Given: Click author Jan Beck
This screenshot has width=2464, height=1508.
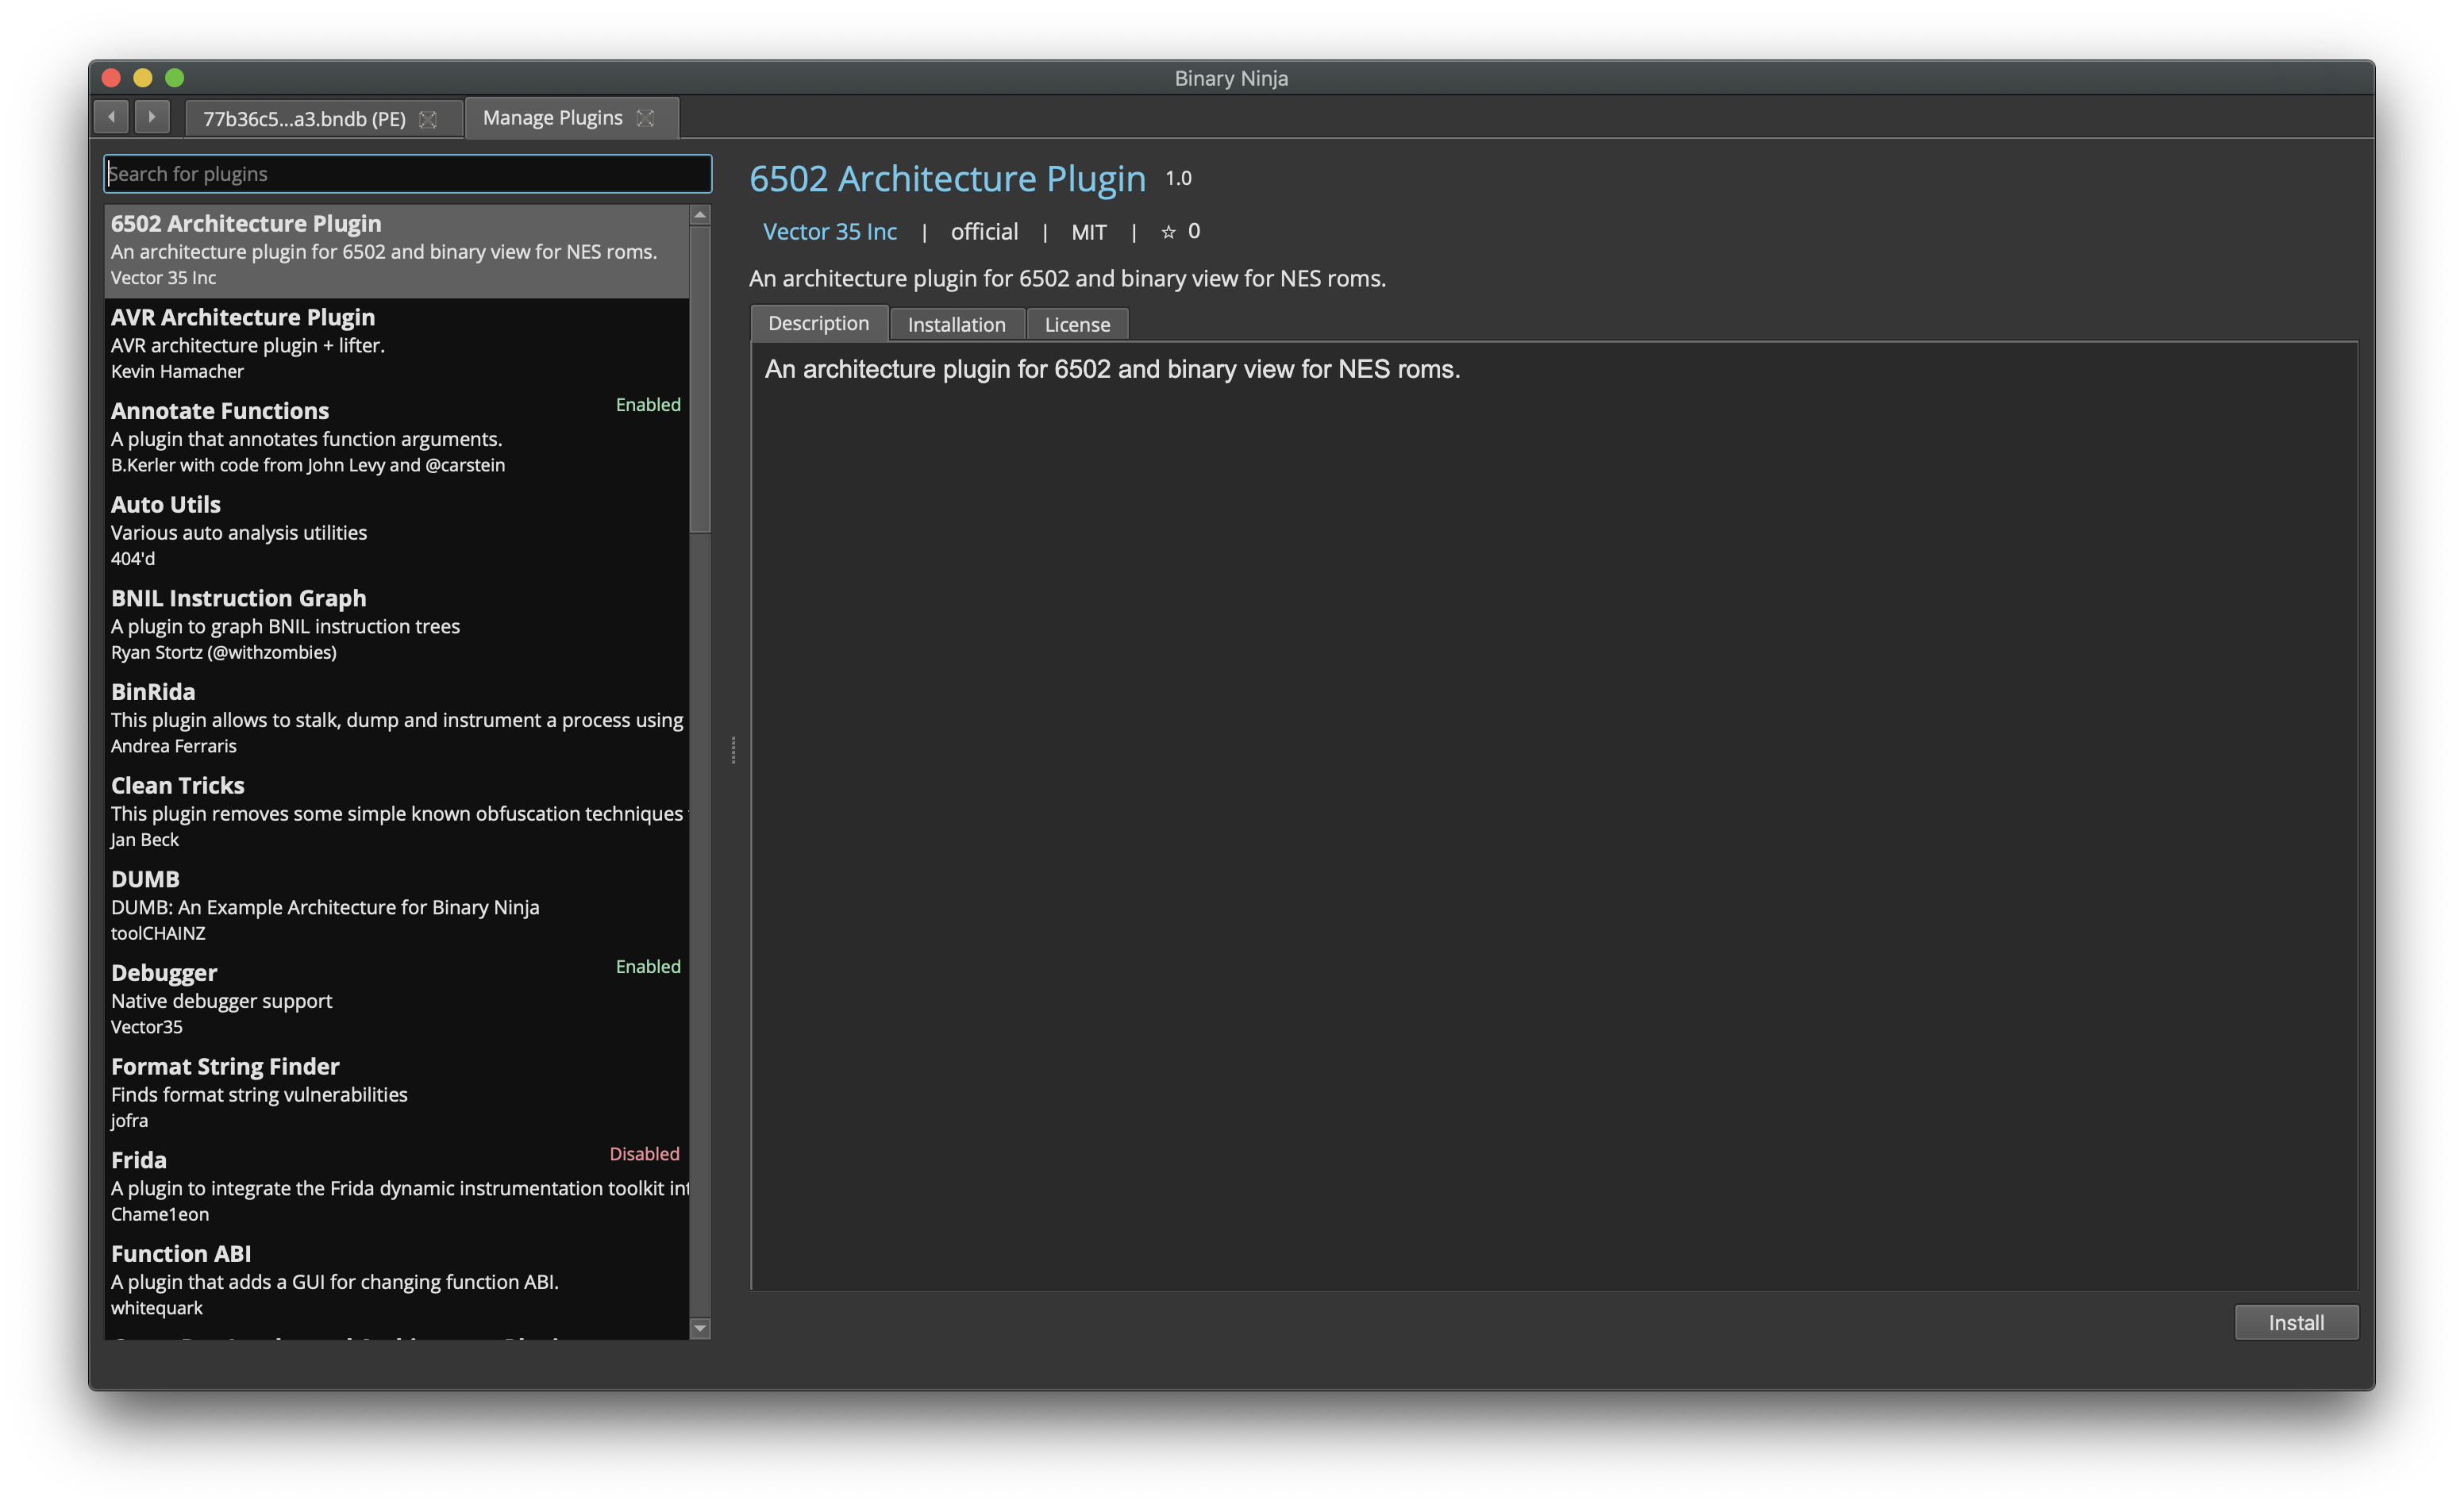Looking at the screenshot, I should click(144, 840).
